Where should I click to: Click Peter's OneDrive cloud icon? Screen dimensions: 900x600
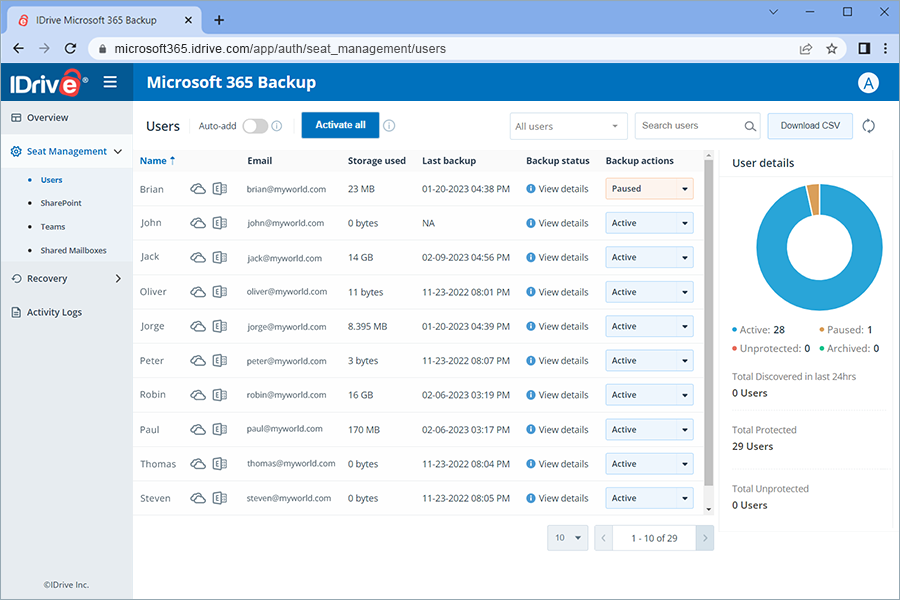[x=198, y=361]
